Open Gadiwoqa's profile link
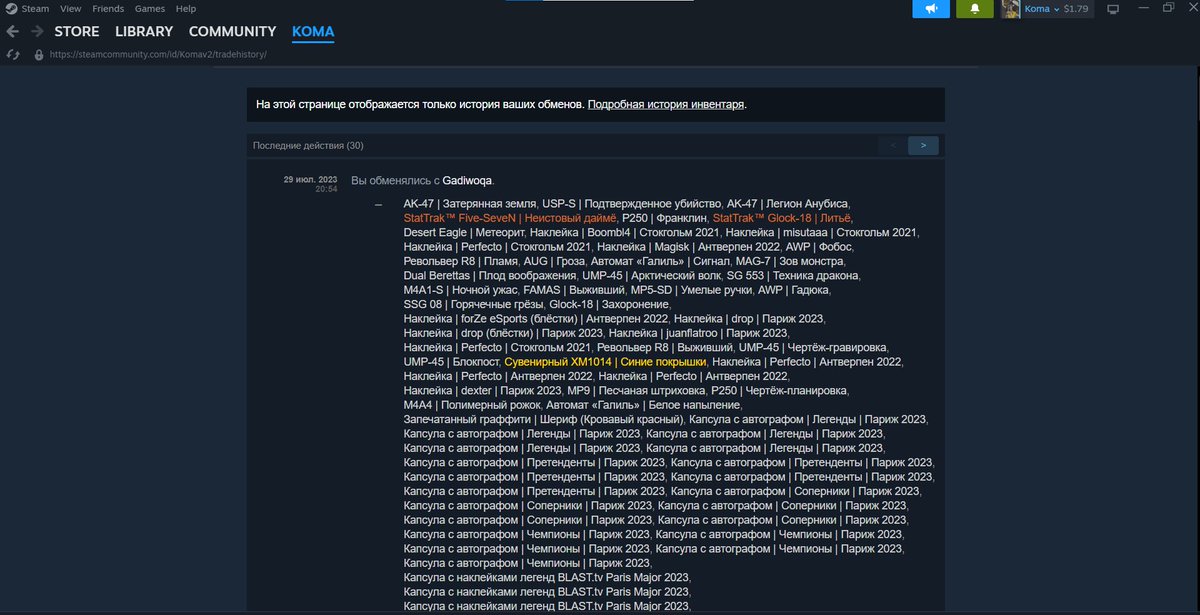 point(467,181)
